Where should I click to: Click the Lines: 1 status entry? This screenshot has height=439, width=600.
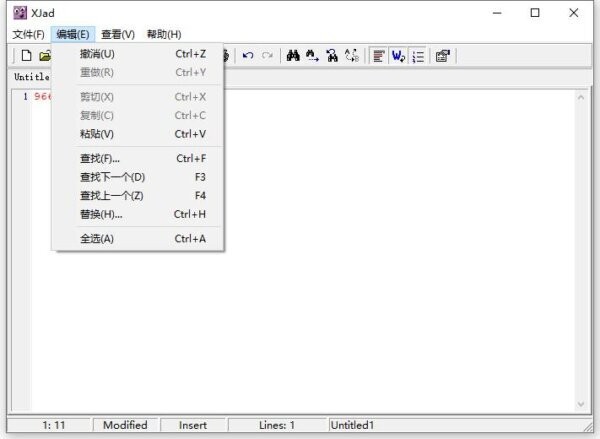pos(277,425)
